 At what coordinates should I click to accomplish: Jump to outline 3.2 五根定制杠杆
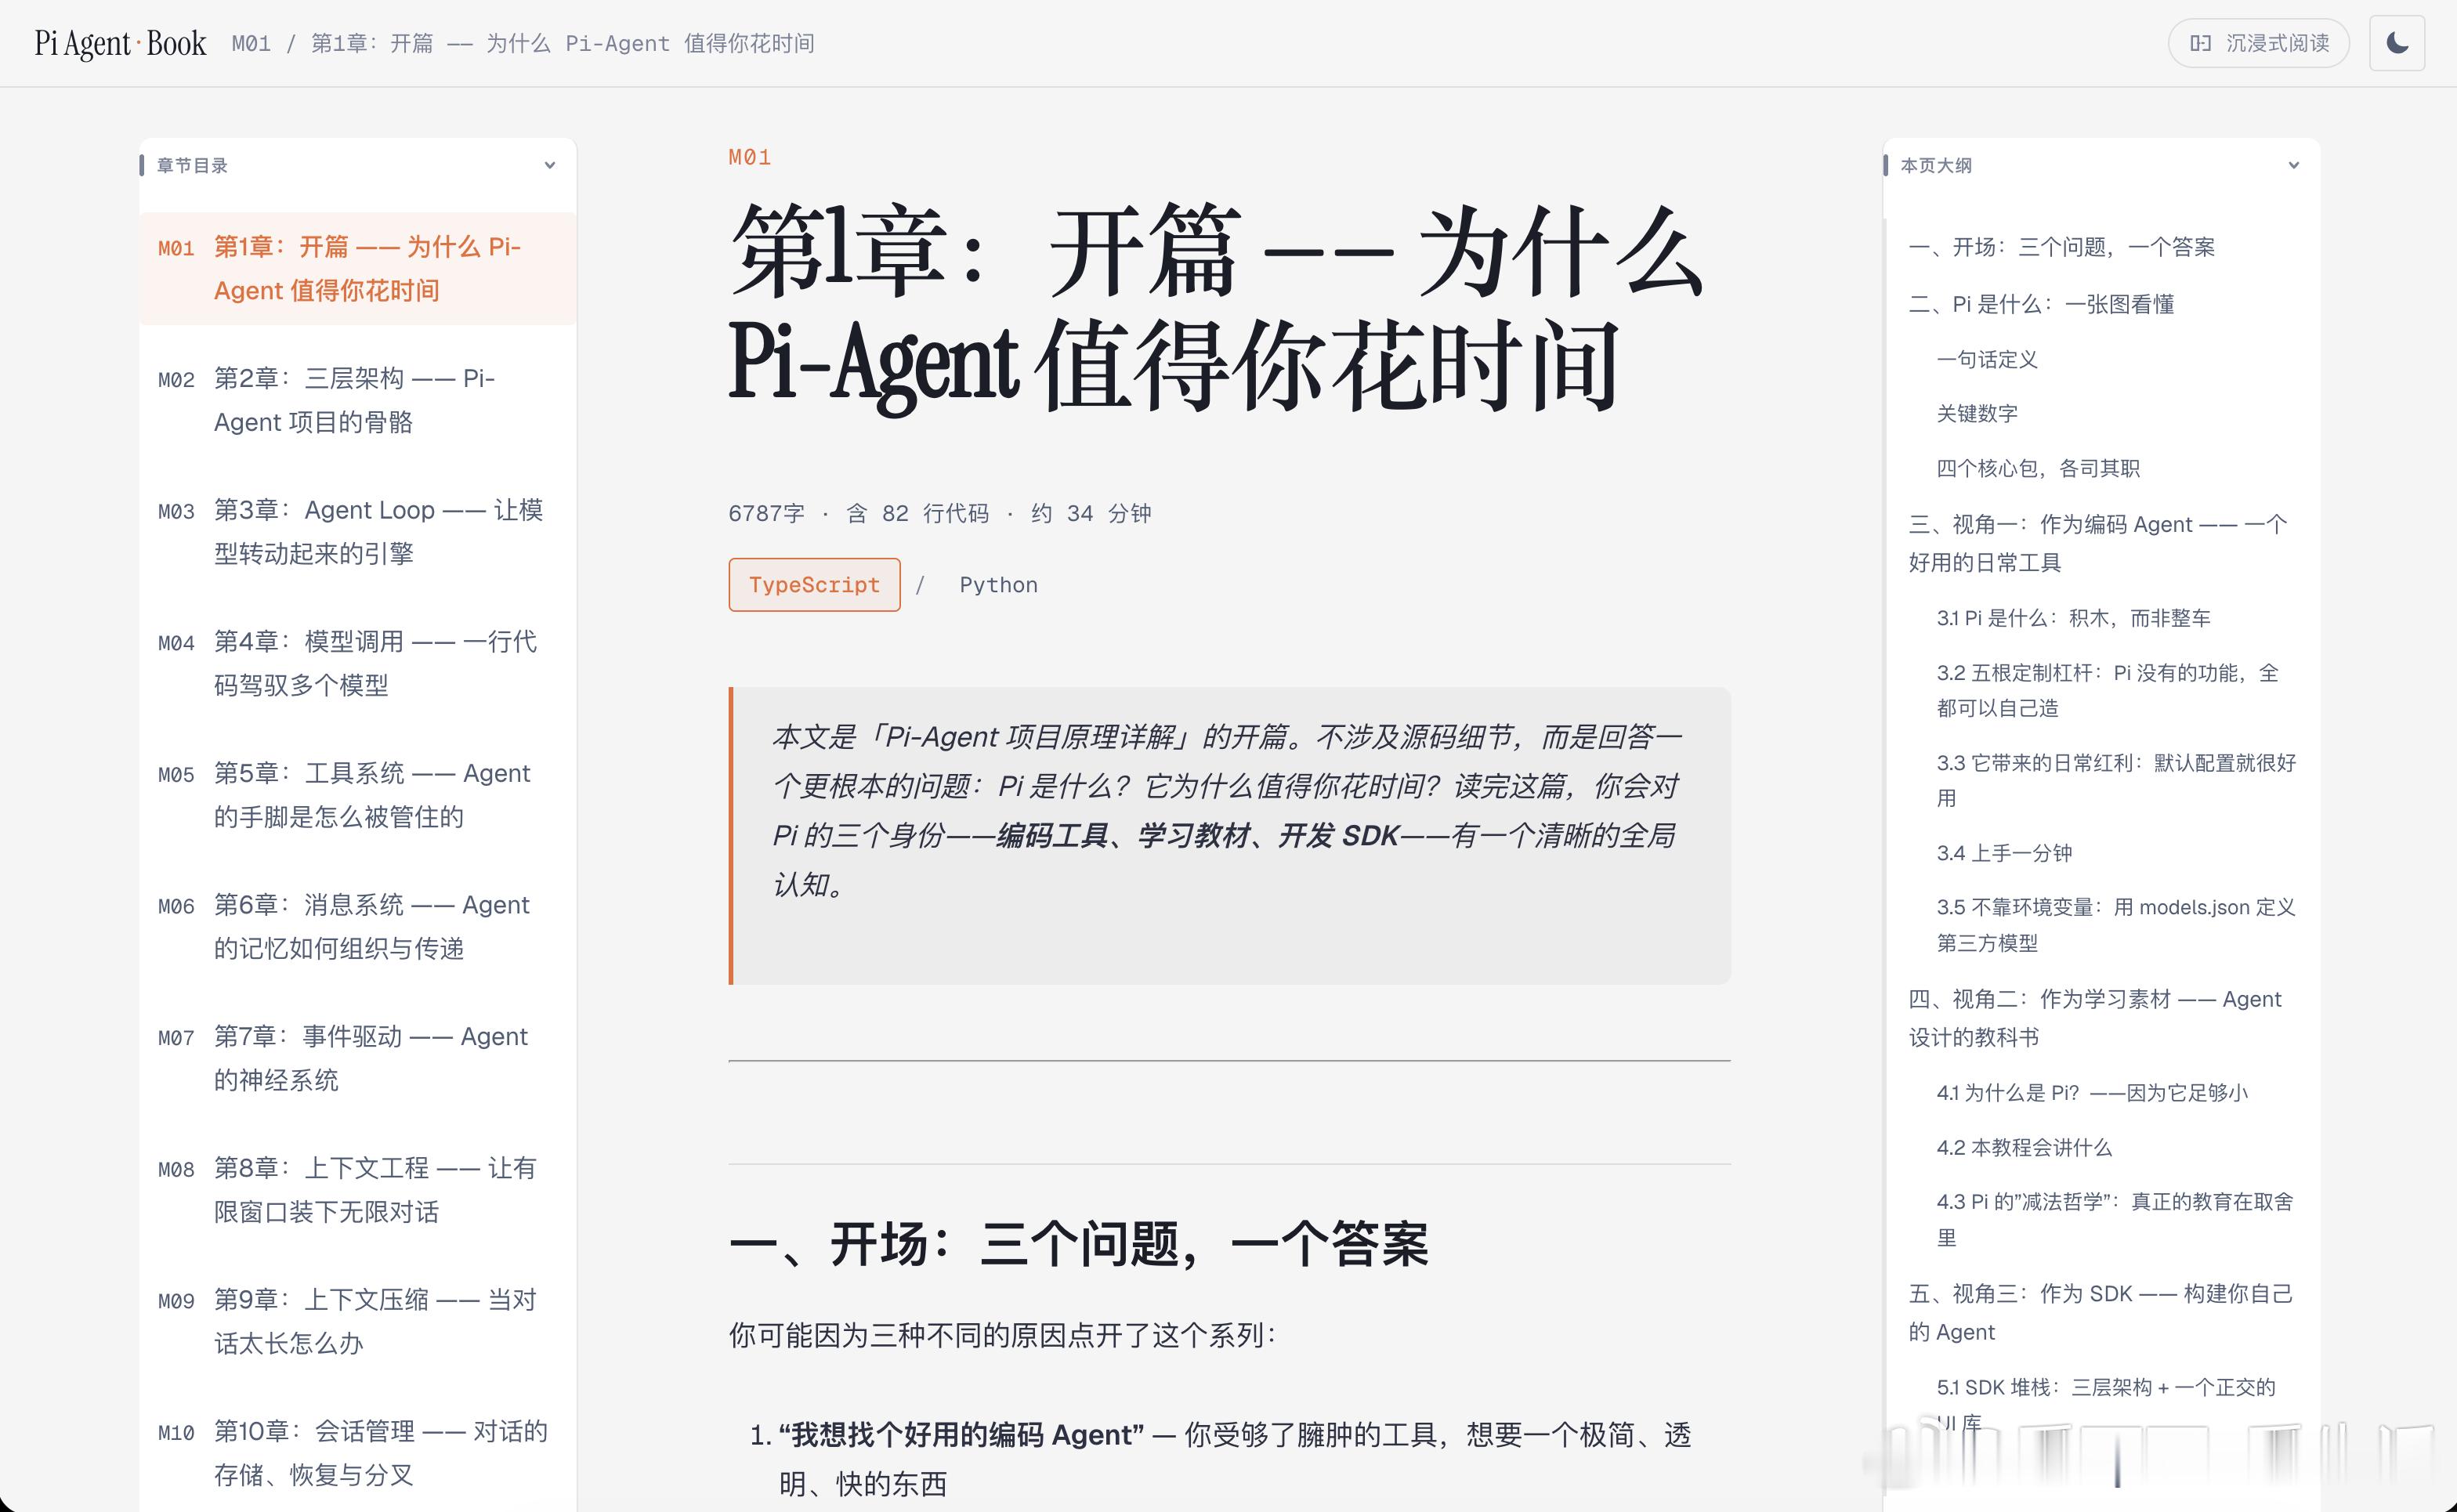tap(2107, 690)
